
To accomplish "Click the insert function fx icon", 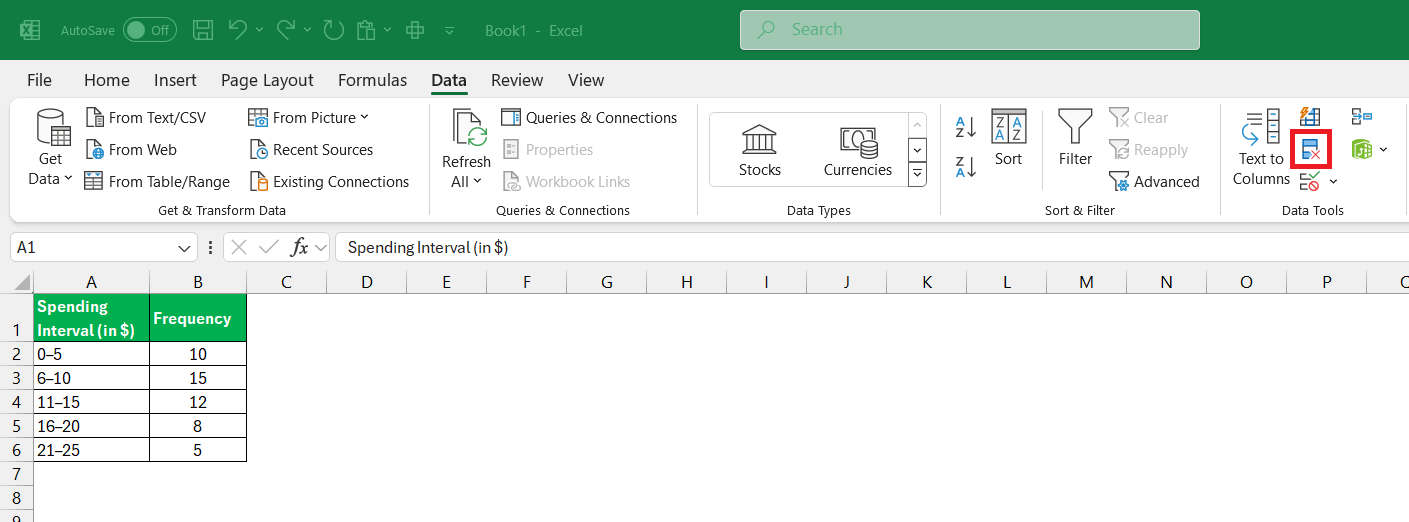I will click(x=299, y=247).
